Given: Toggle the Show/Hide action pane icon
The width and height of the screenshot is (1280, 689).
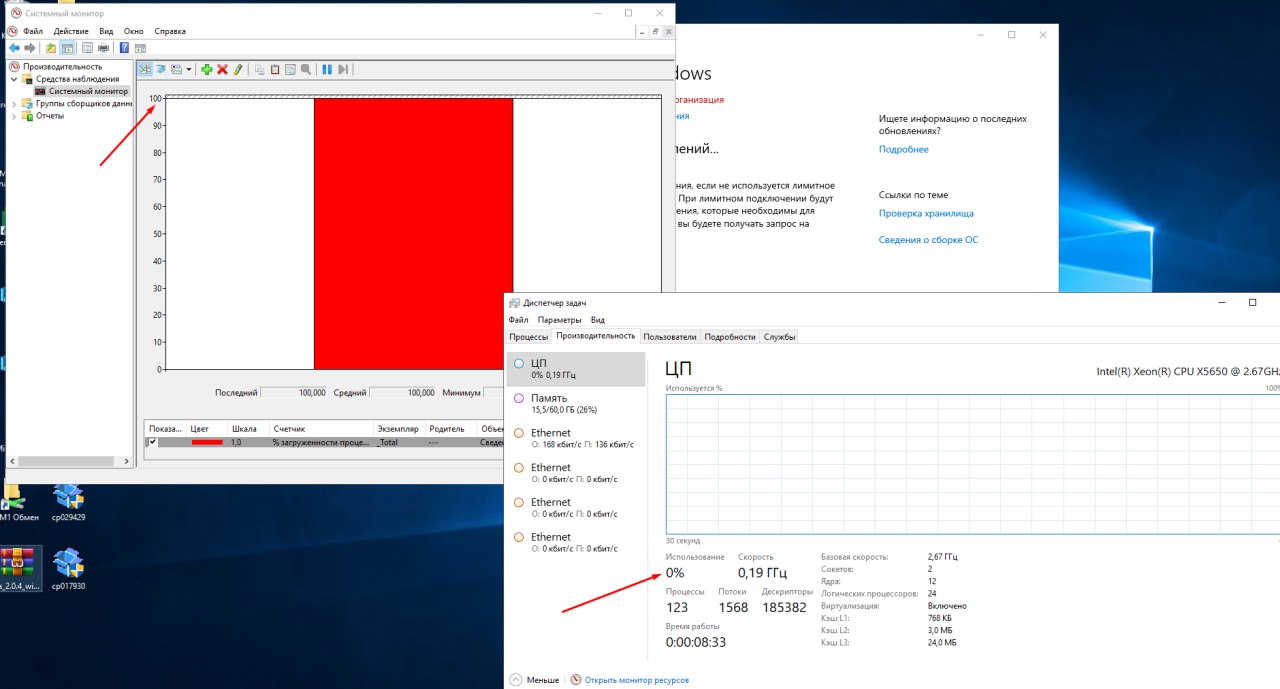Looking at the screenshot, I should point(140,48).
